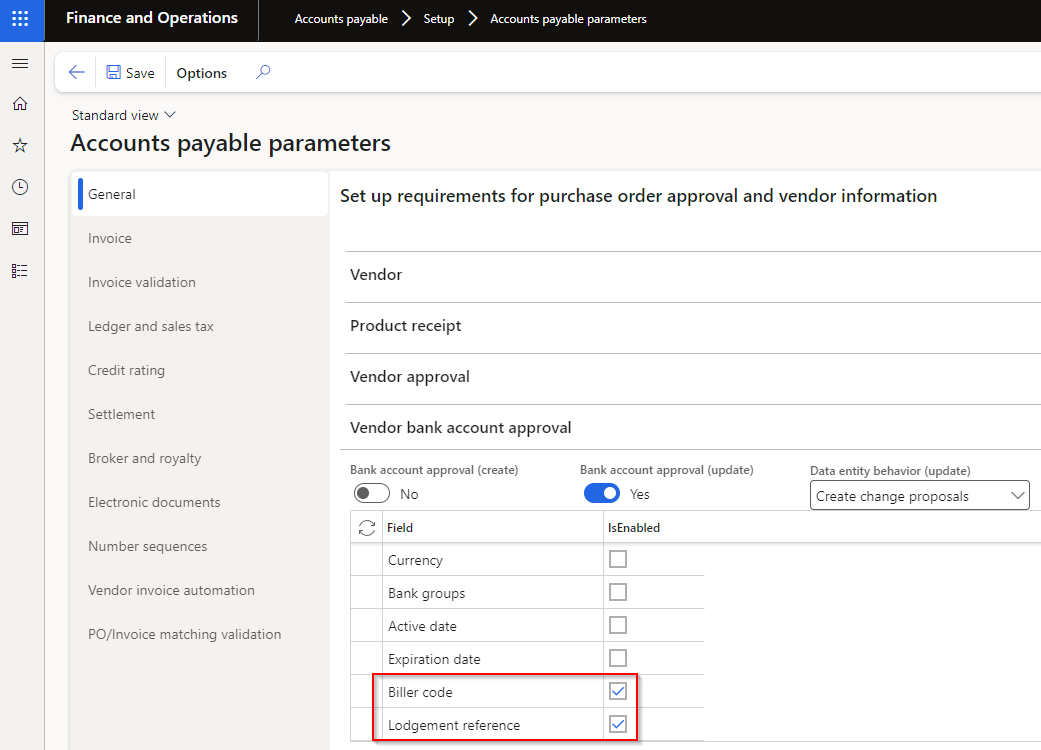Turn on Bank account approval (create) toggle

(371, 492)
